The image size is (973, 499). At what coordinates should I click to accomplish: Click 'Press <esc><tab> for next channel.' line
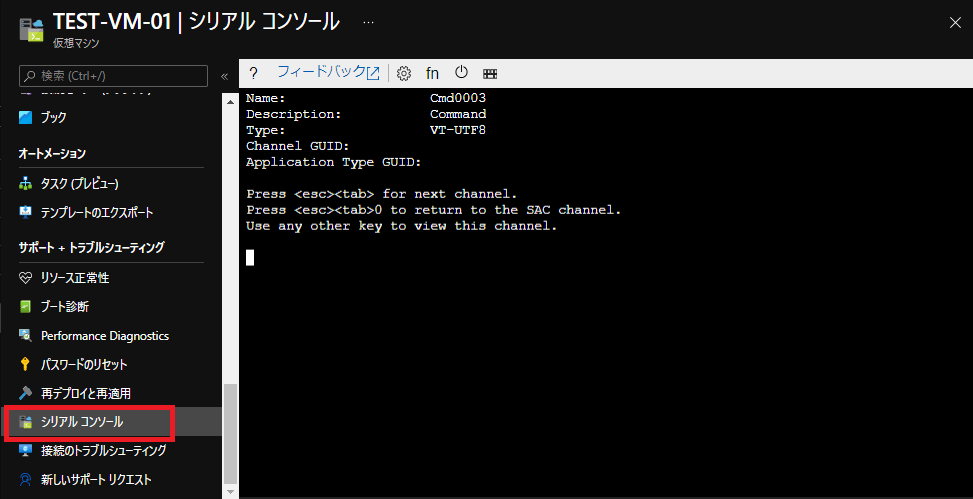click(382, 194)
